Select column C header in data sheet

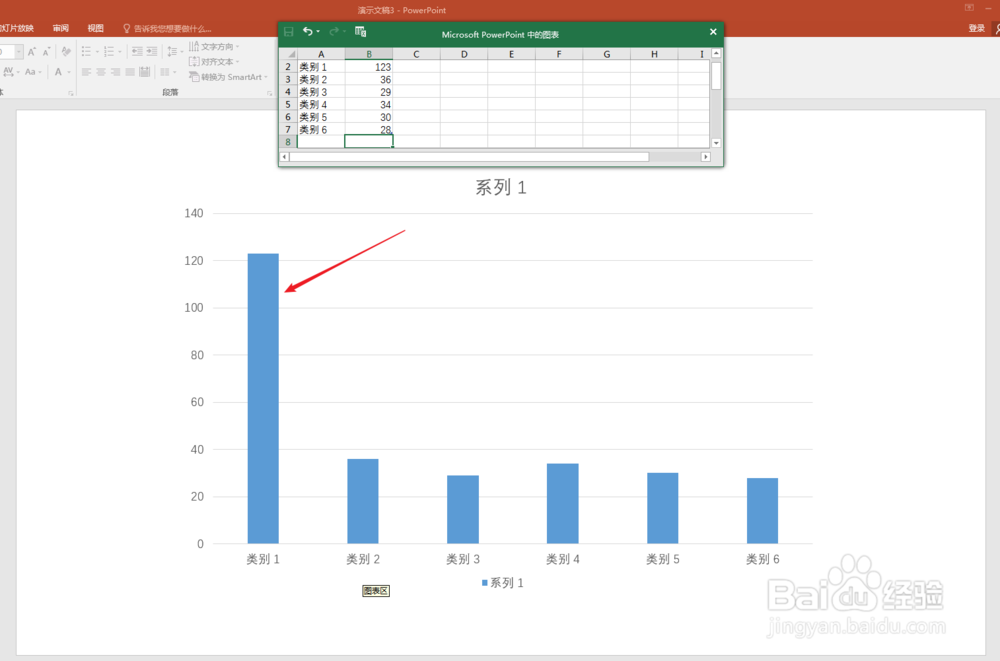tap(416, 54)
